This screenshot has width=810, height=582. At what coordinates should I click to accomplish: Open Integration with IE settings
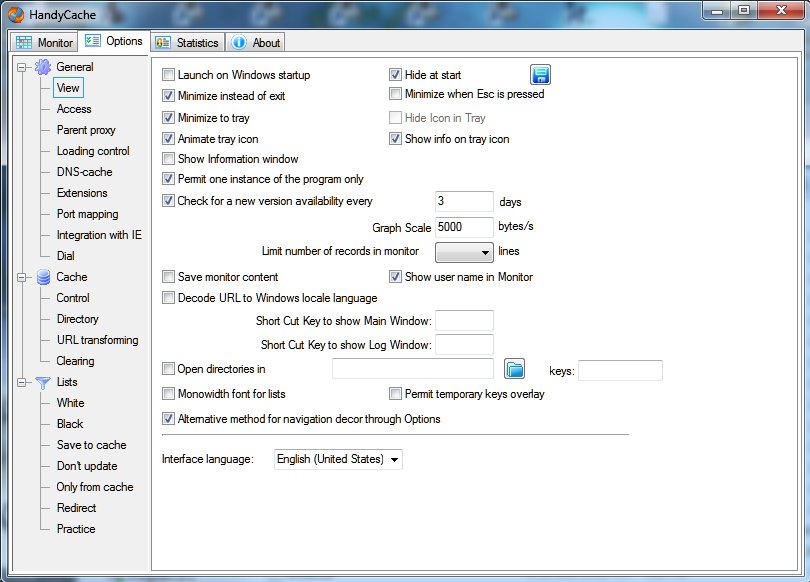click(99, 235)
